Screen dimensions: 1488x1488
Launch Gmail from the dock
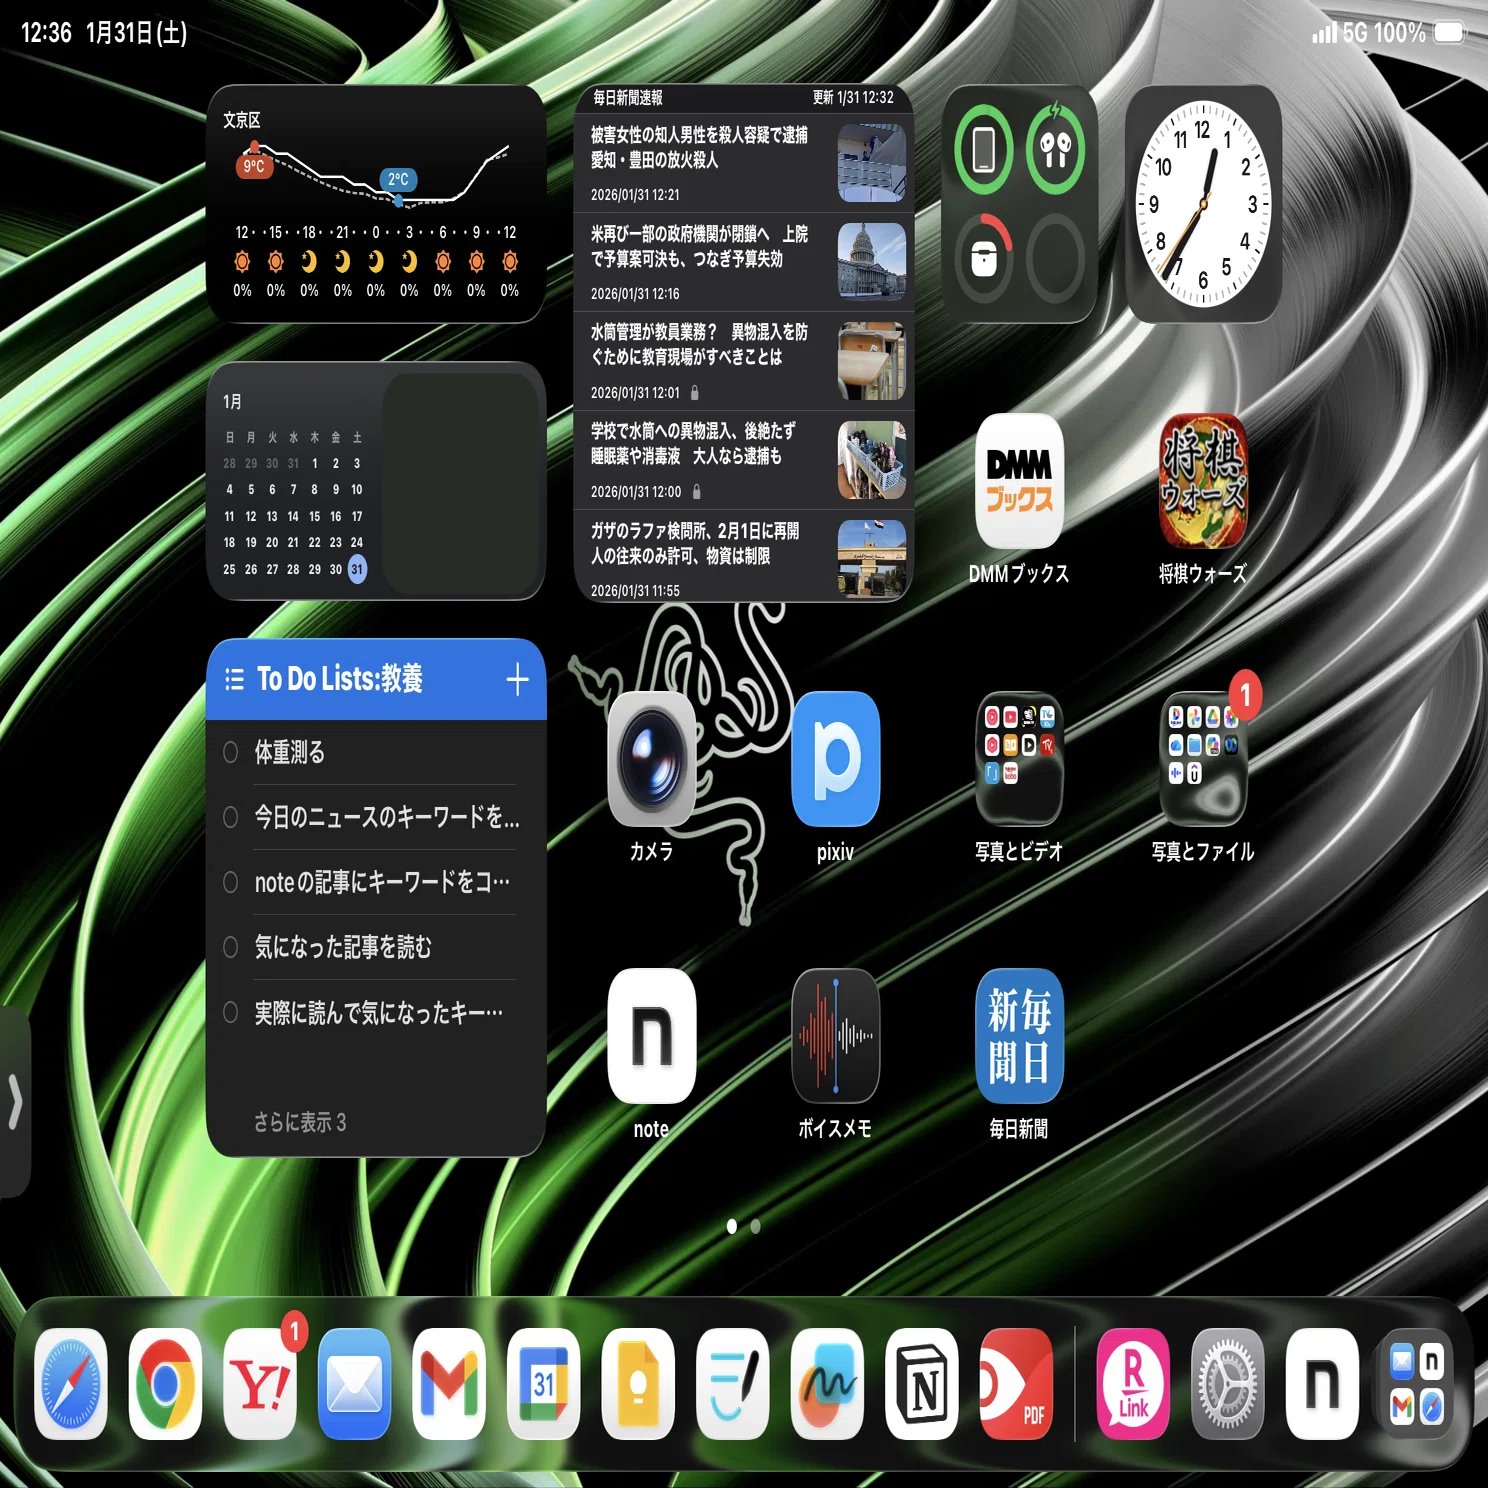point(449,1384)
